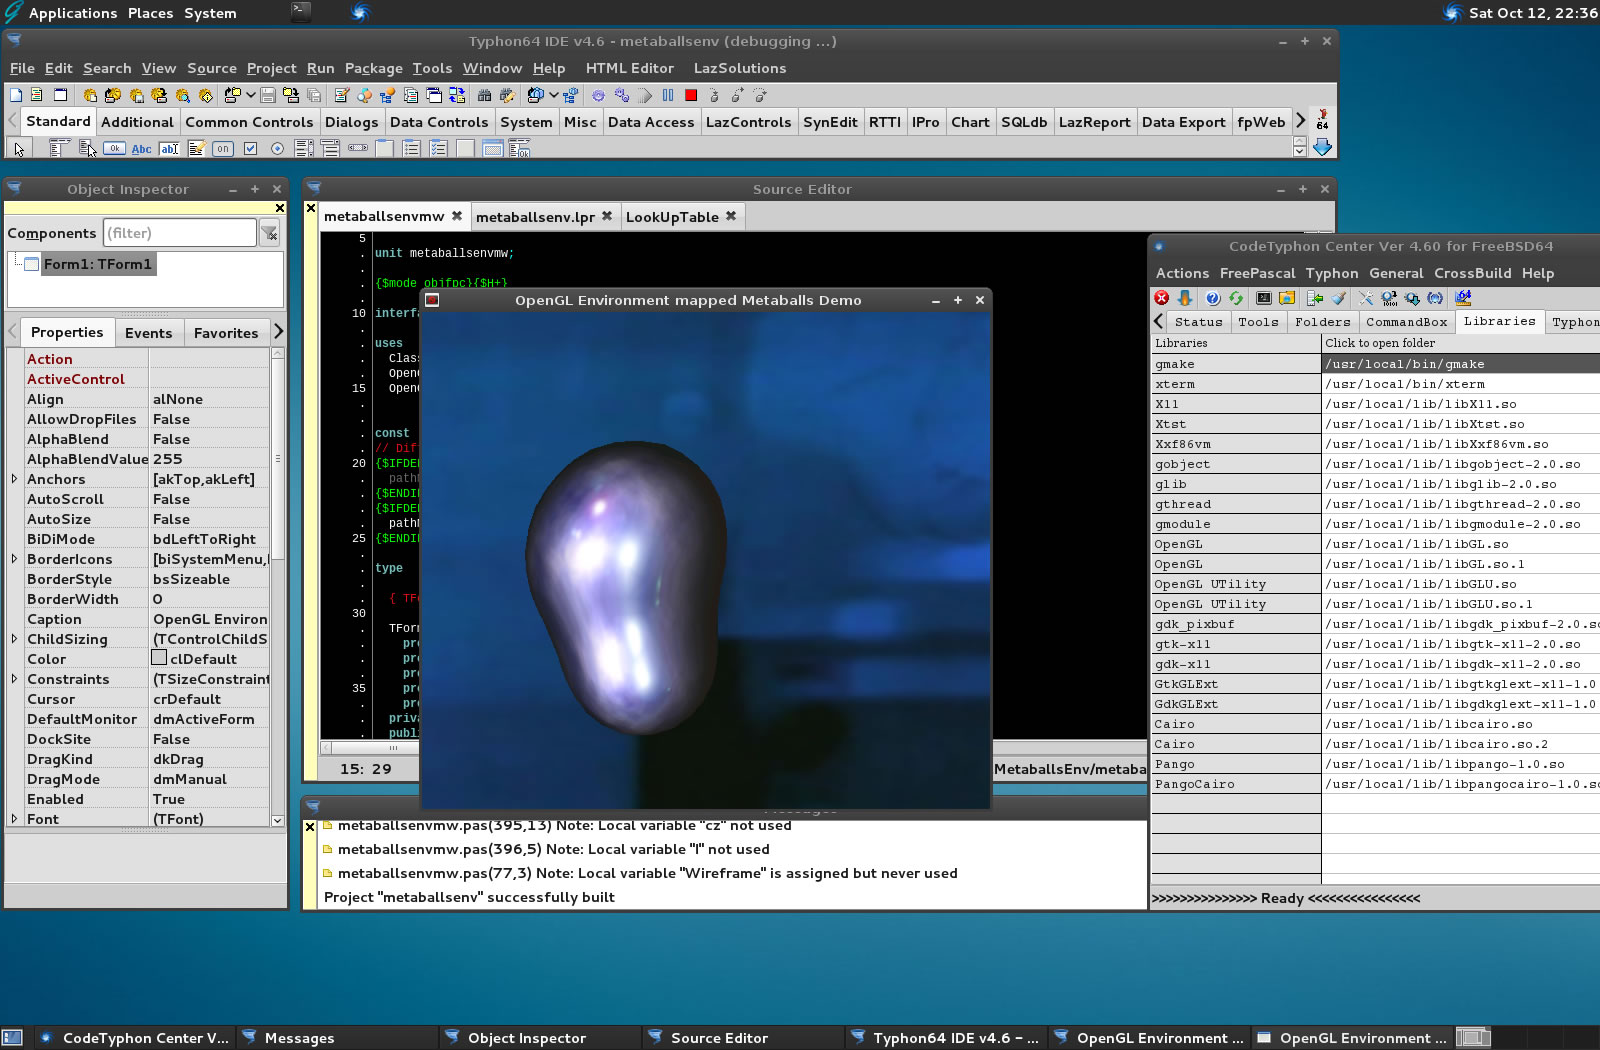This screenshot has width=1600, height=1050.
Task: Select the TButton 'Ok' component icon
Action: [114, 148]
